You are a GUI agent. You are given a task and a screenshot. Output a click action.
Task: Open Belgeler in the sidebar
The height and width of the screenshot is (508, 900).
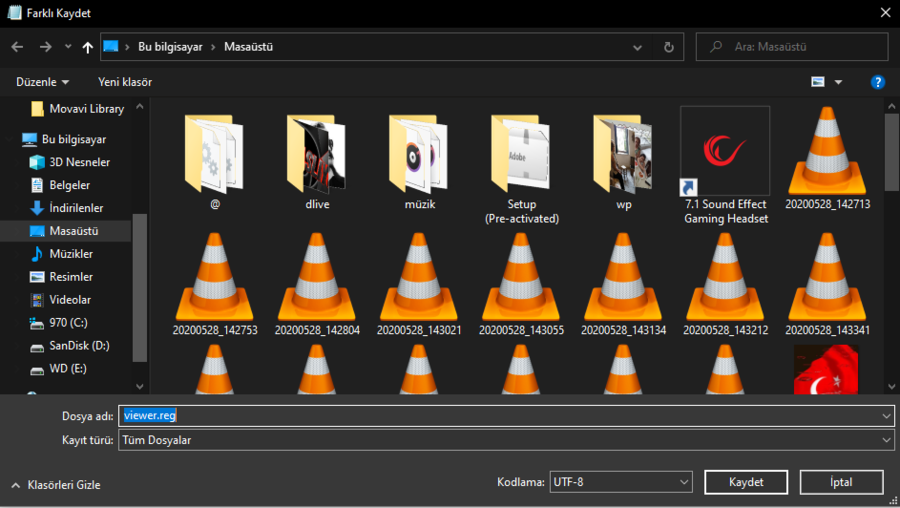coord(60,185)
